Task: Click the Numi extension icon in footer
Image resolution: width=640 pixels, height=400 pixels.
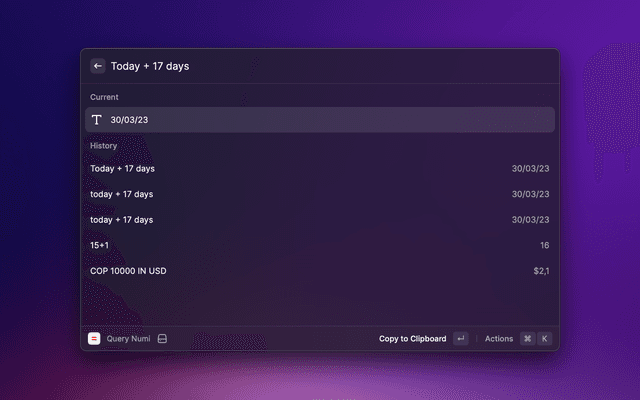Action: [94, 339]
